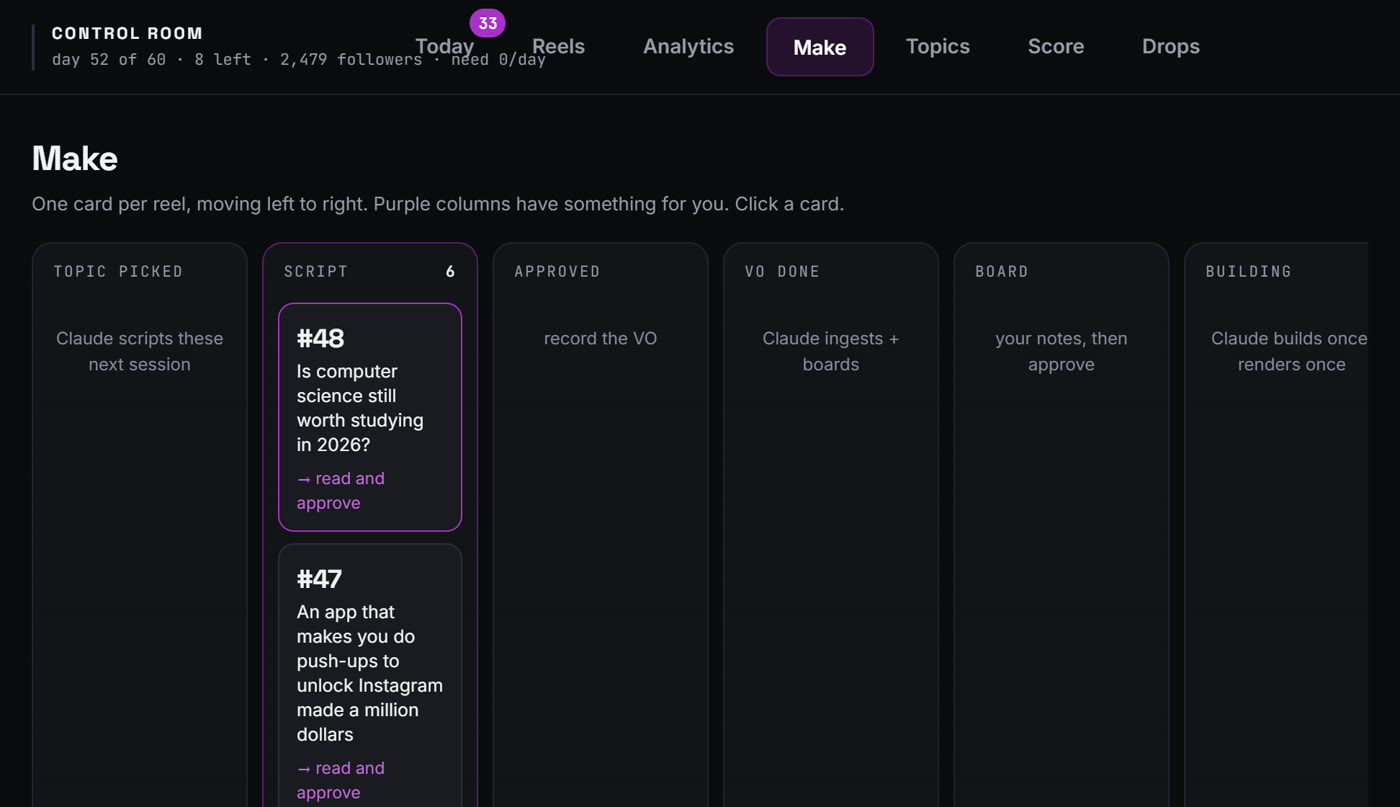
Task: Click the 33 notification badge
Action: coord(487,23)
